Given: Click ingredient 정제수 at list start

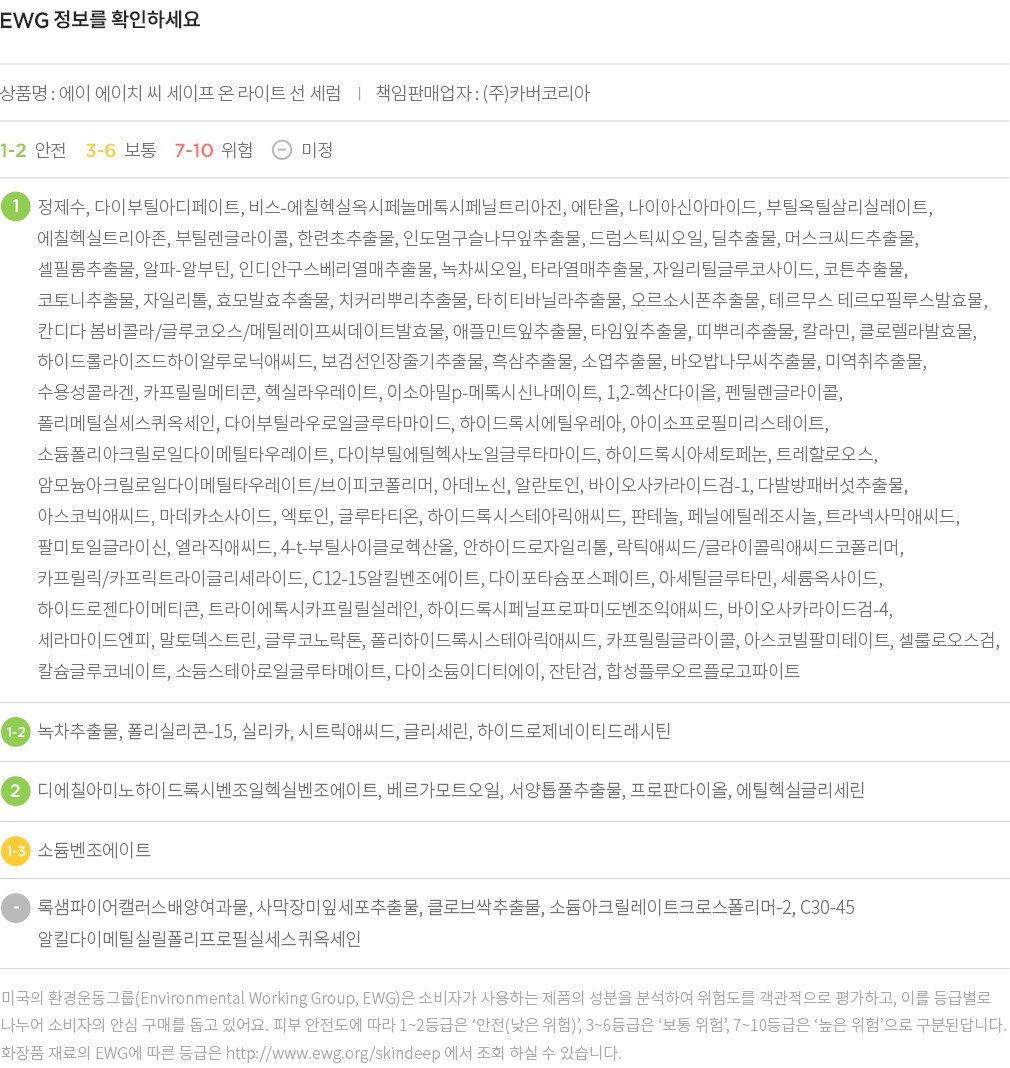Looking at the screenshot, I should pos(62,208).
